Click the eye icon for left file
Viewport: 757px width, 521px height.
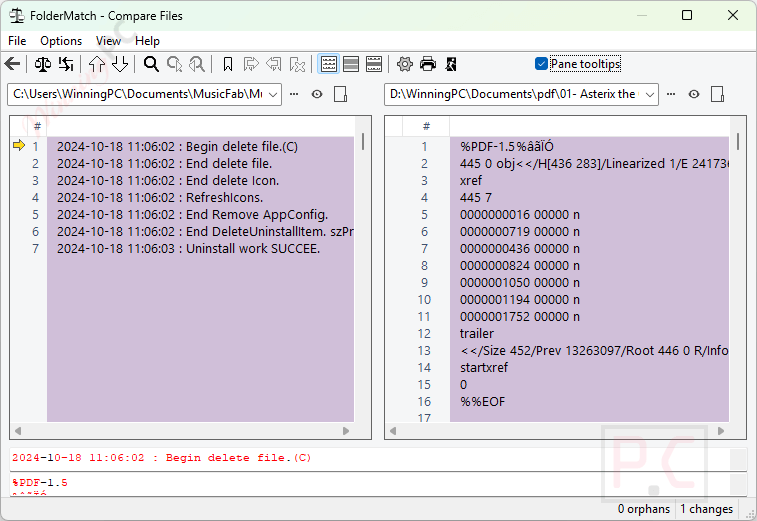point(317,94)
